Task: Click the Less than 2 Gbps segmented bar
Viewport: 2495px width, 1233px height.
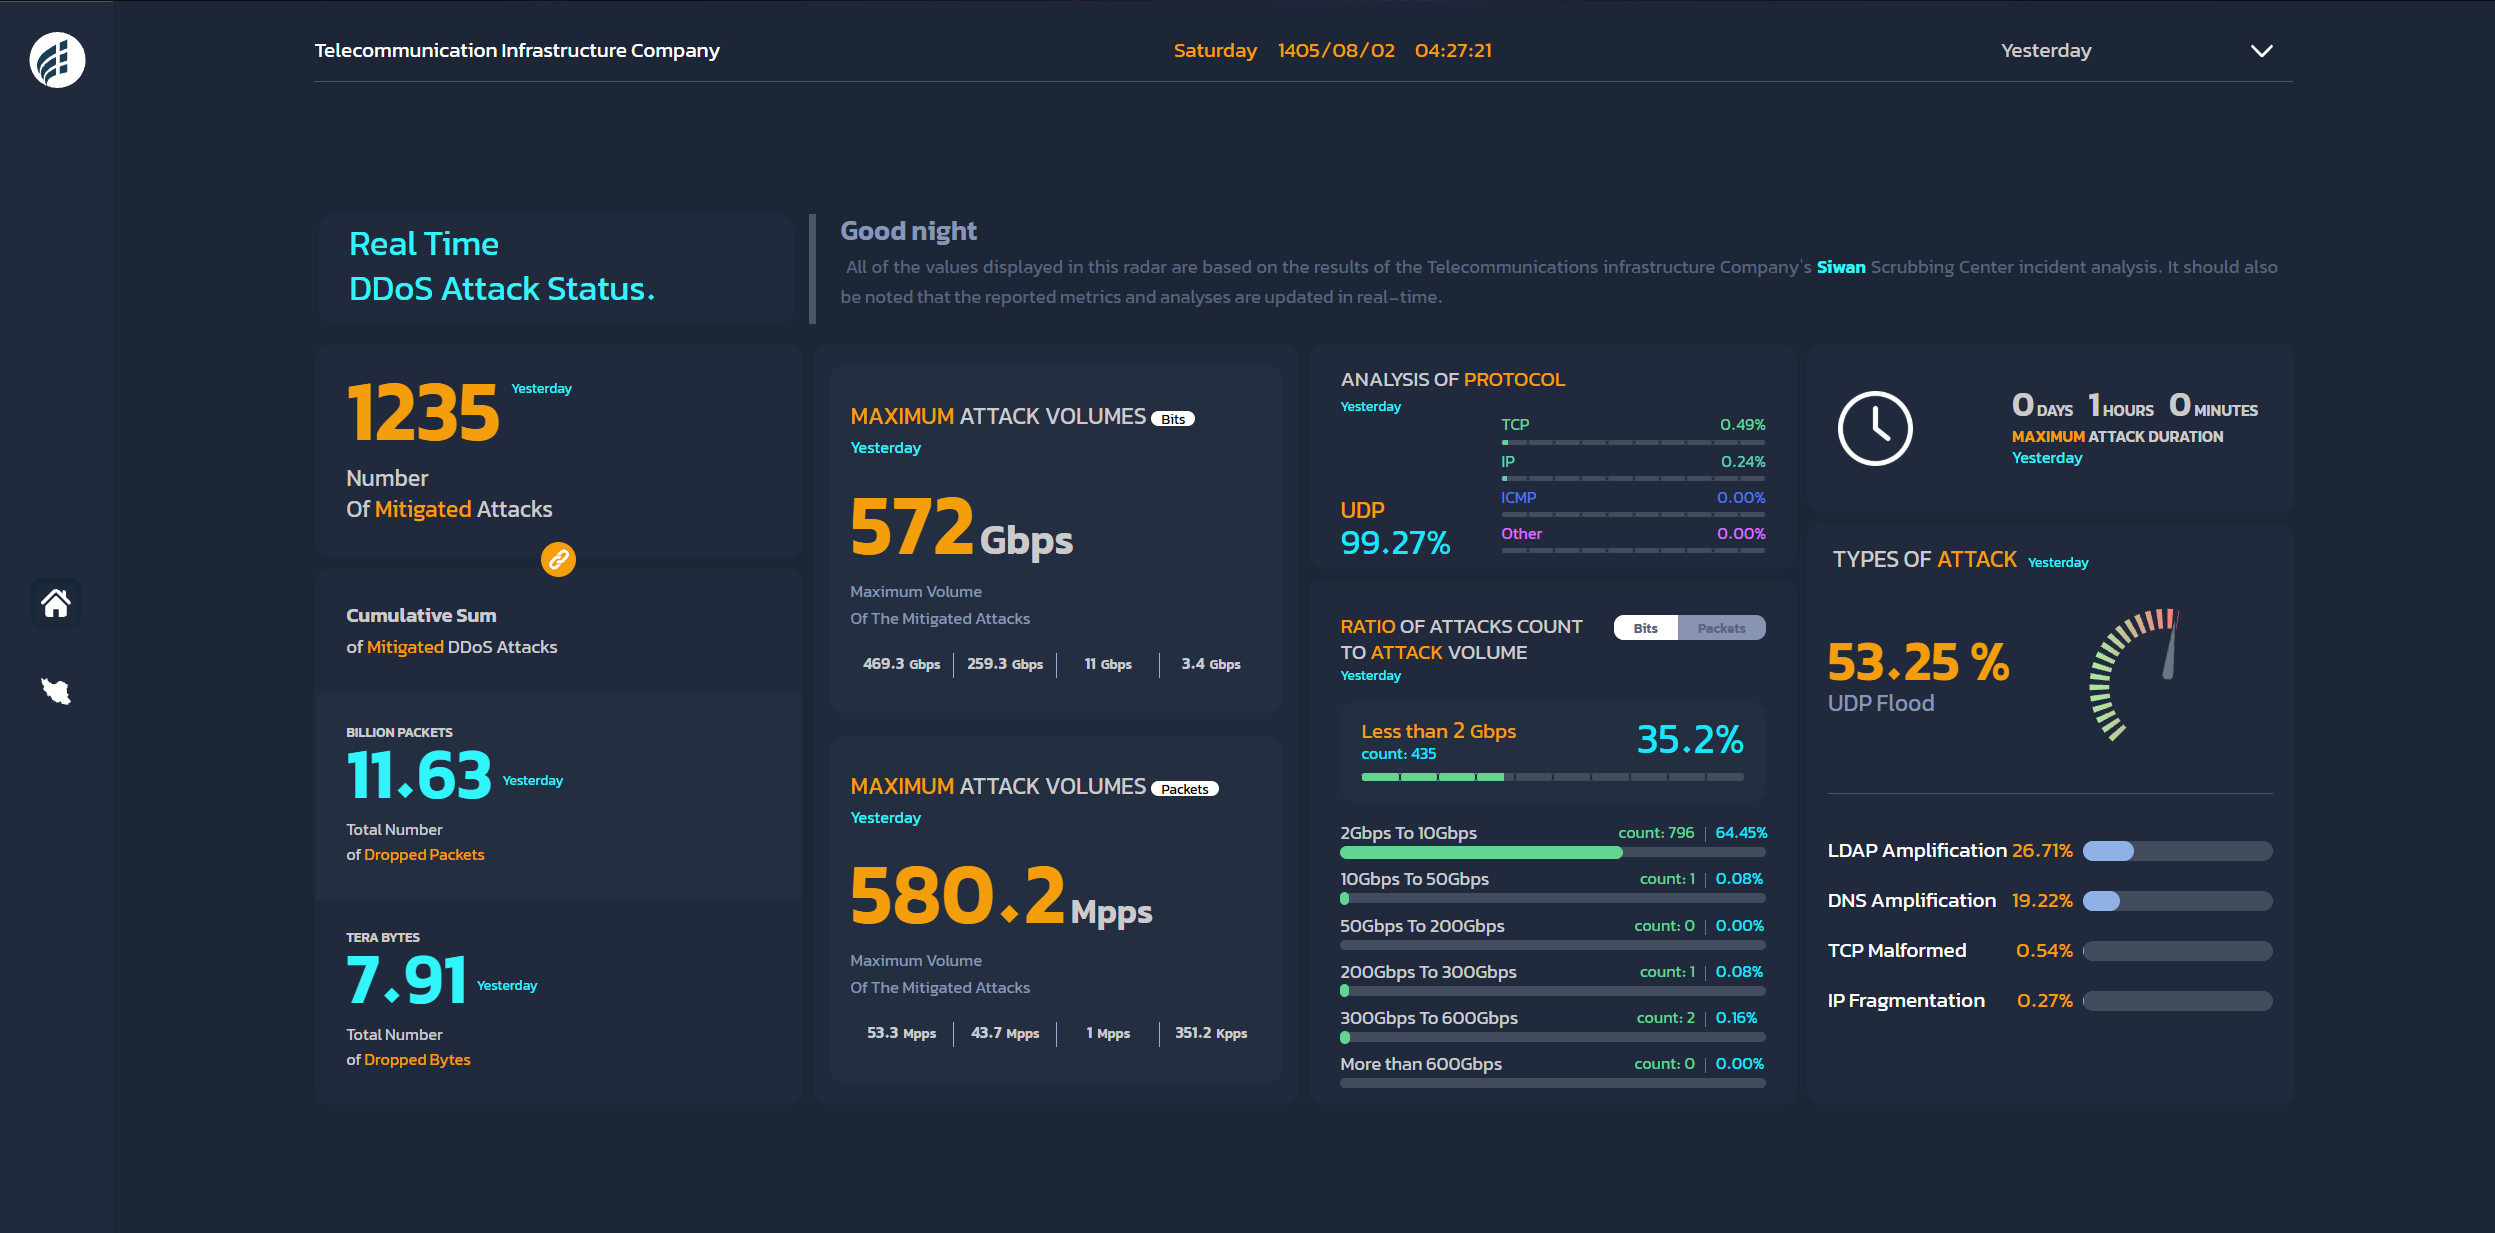Action: 1552,777
